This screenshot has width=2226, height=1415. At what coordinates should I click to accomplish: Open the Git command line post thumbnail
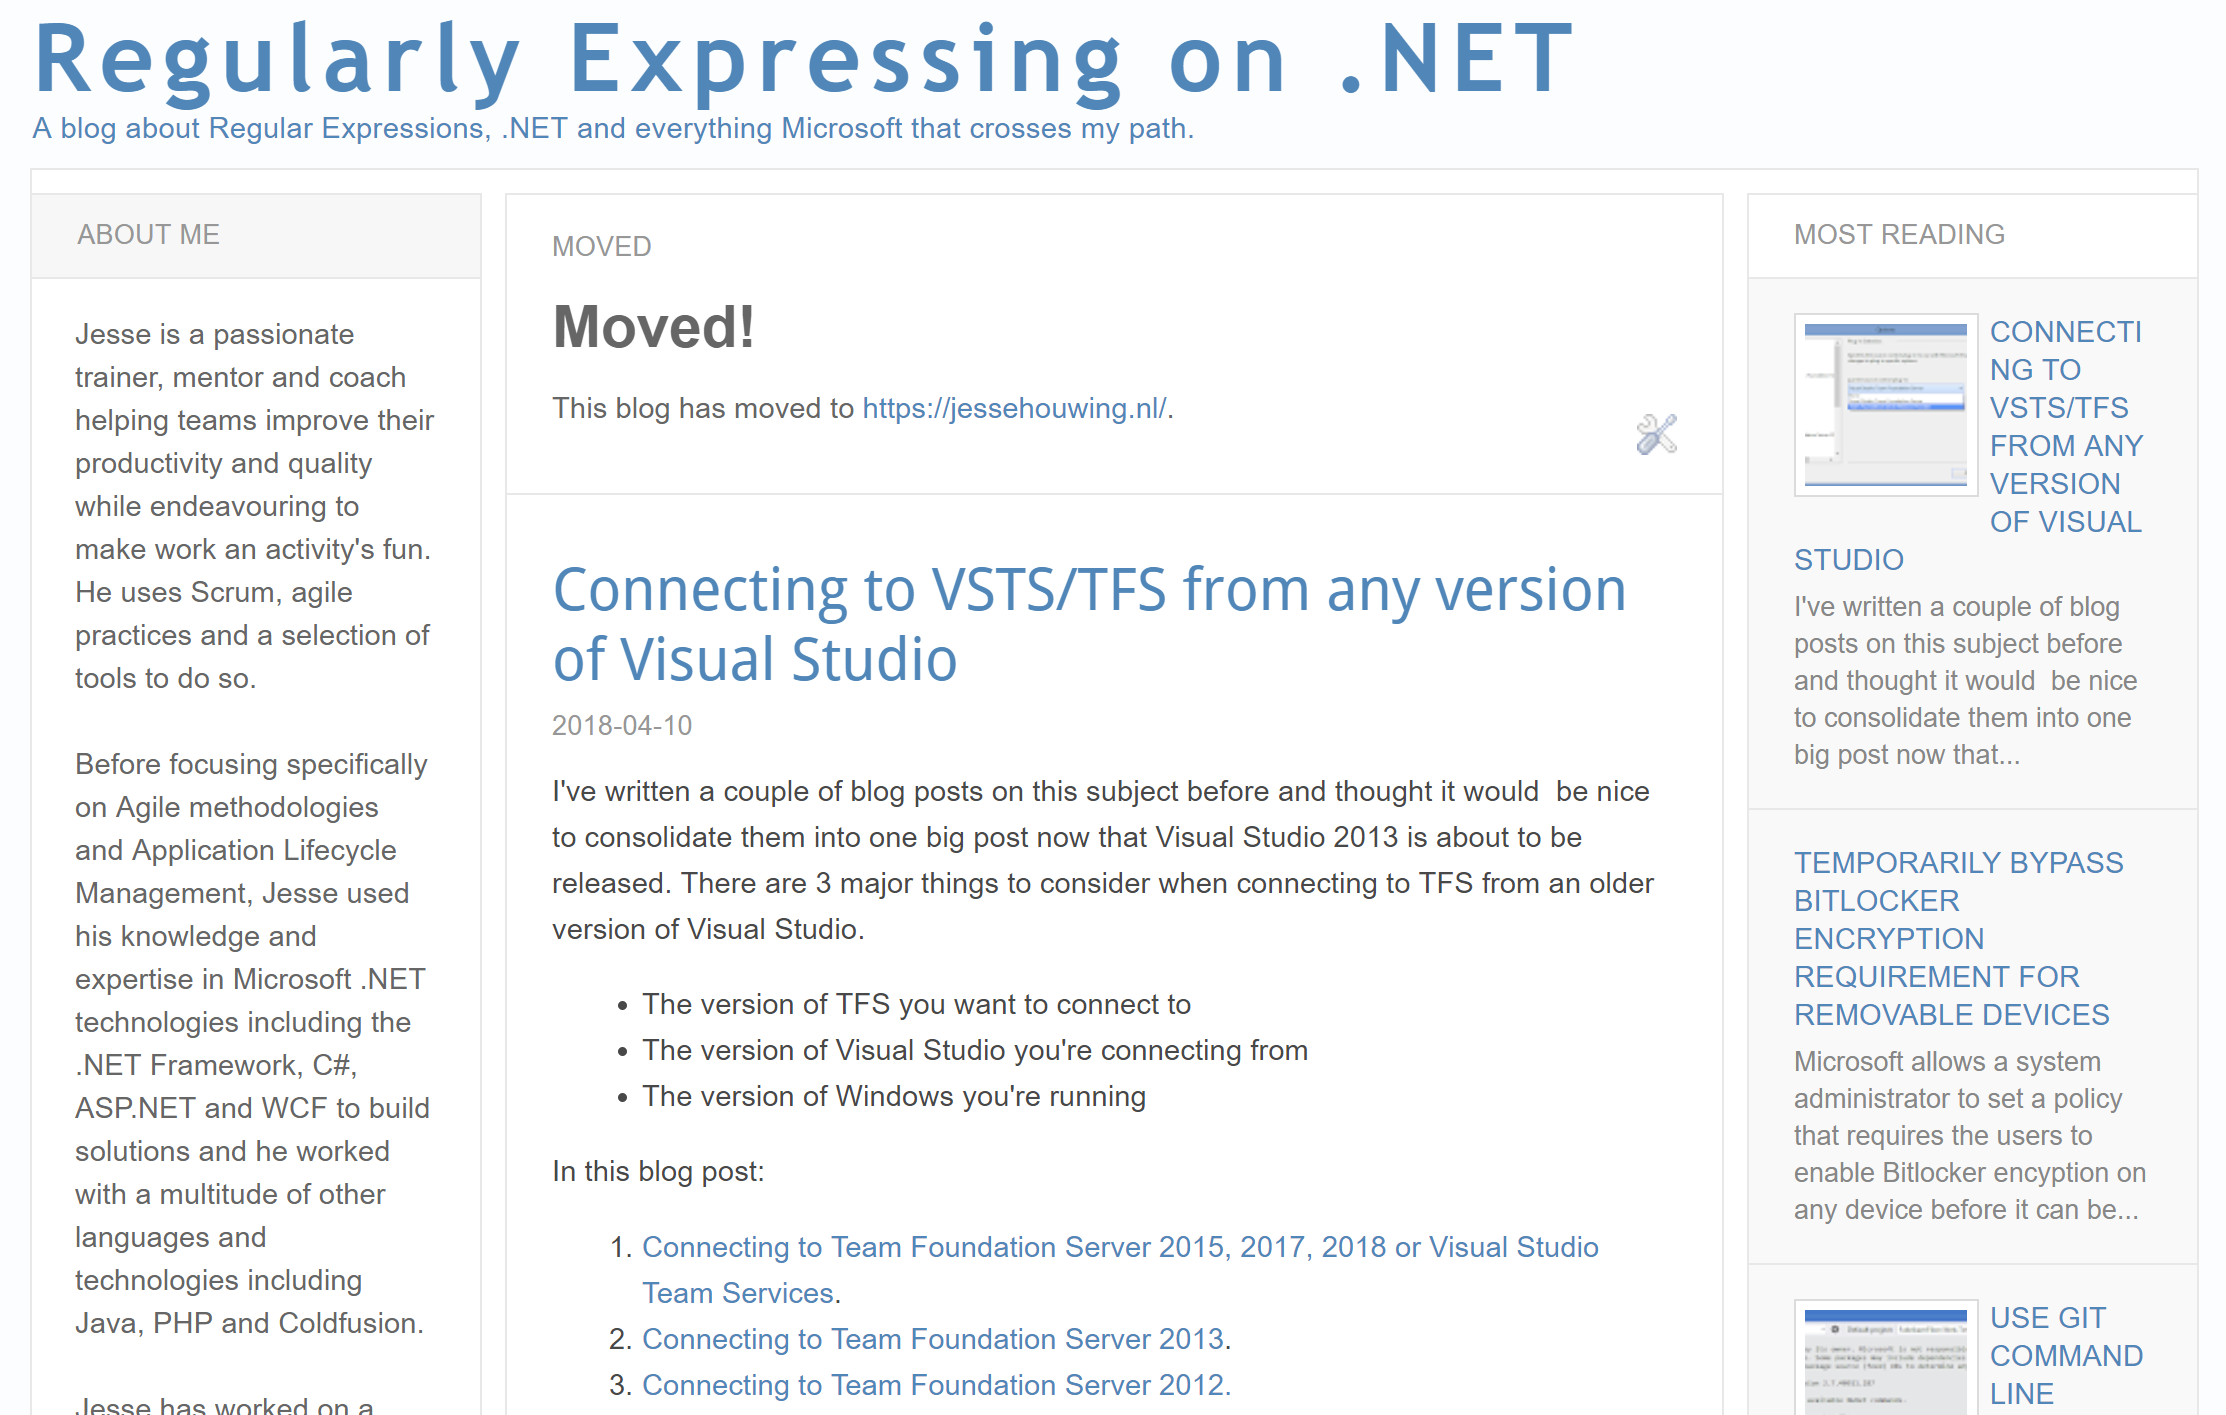1885,1360
